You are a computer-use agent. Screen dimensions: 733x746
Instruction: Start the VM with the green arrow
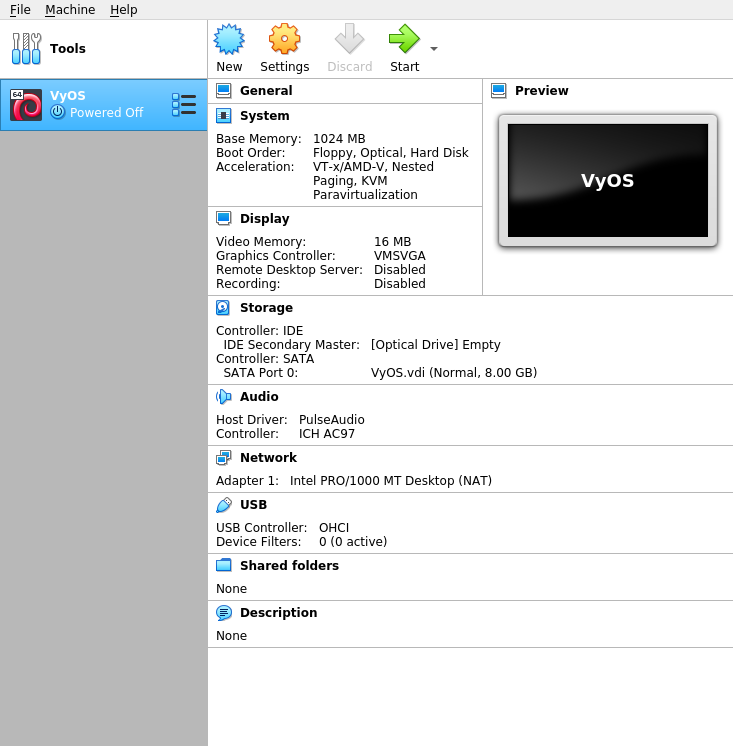coord(404,39)
